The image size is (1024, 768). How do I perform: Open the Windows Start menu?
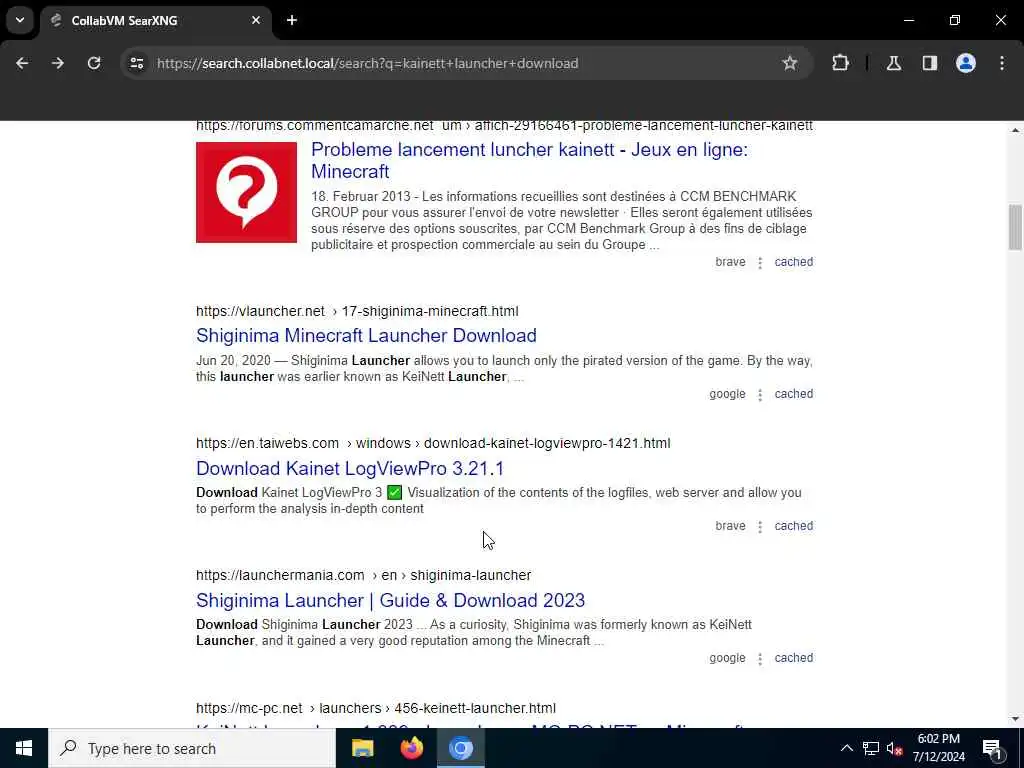(24, 748)
